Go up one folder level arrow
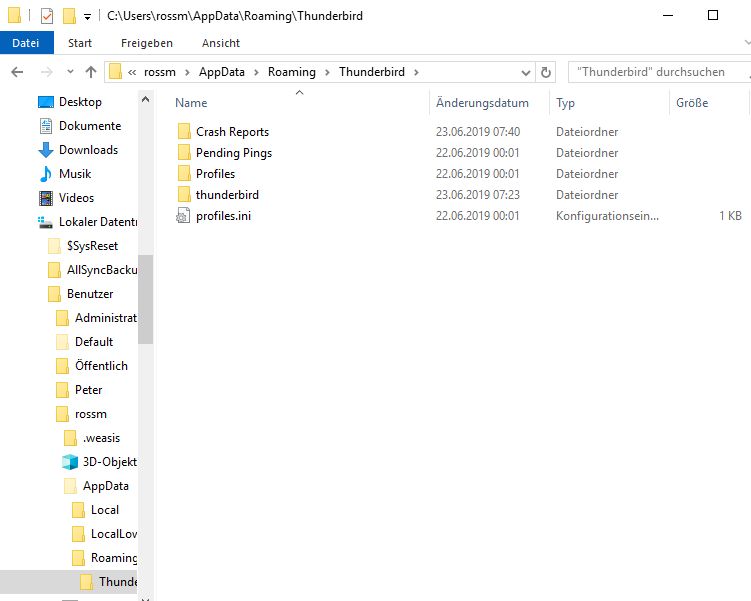This screenshot has width=751, height=601. 91,72
